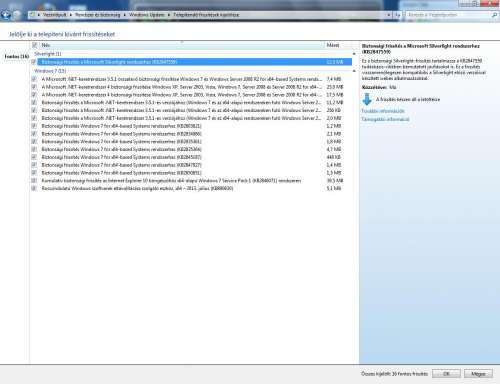Toggle checkbox of the 448 KB Windows 7 update
The width and height of the screenshot is (500, 384).
point(34,157)
